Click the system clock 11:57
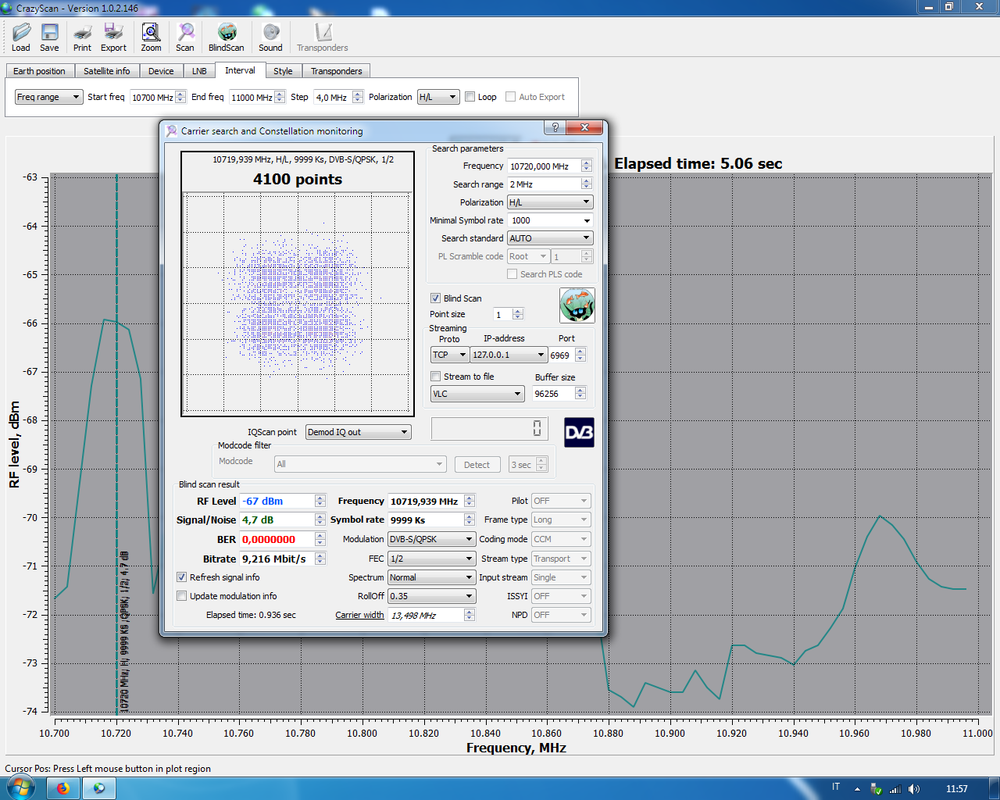Image resolution: width=1000 pixels, height=800 pixels. [957, 789]
